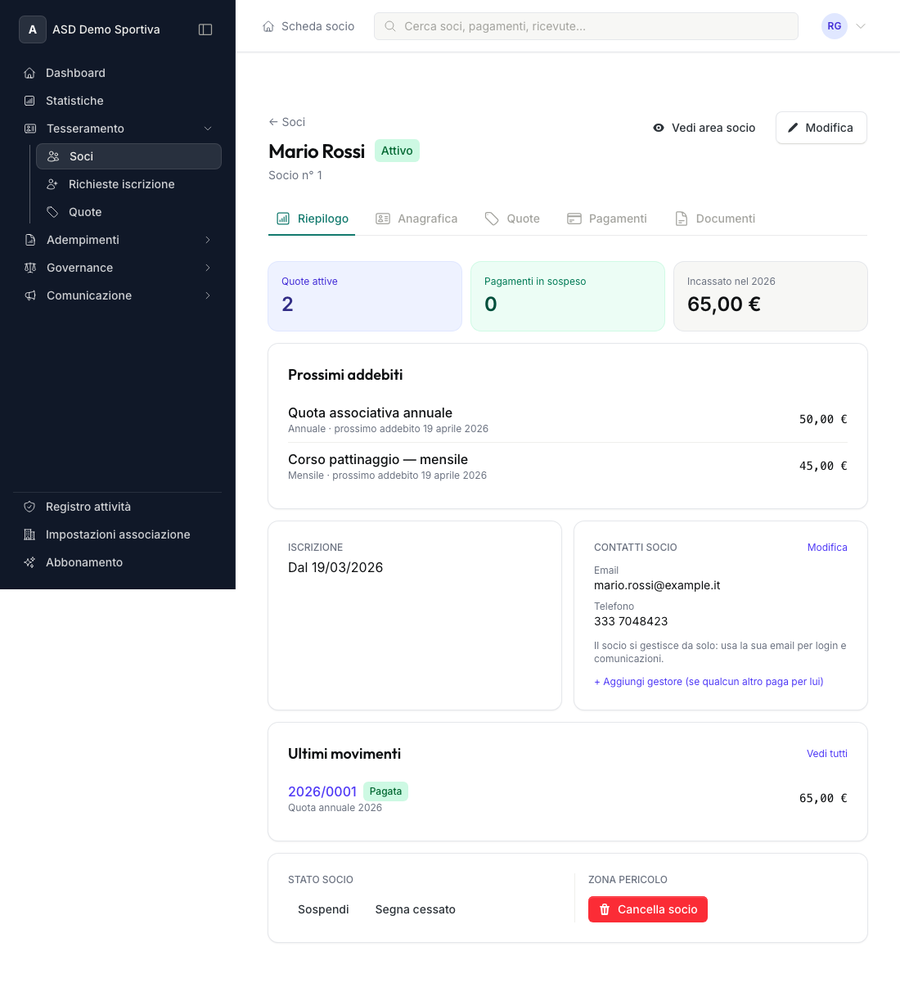Expand the Comunicazione section
Image resolution: width=900 pixels, height=1001 pixels.
[208, 296]
